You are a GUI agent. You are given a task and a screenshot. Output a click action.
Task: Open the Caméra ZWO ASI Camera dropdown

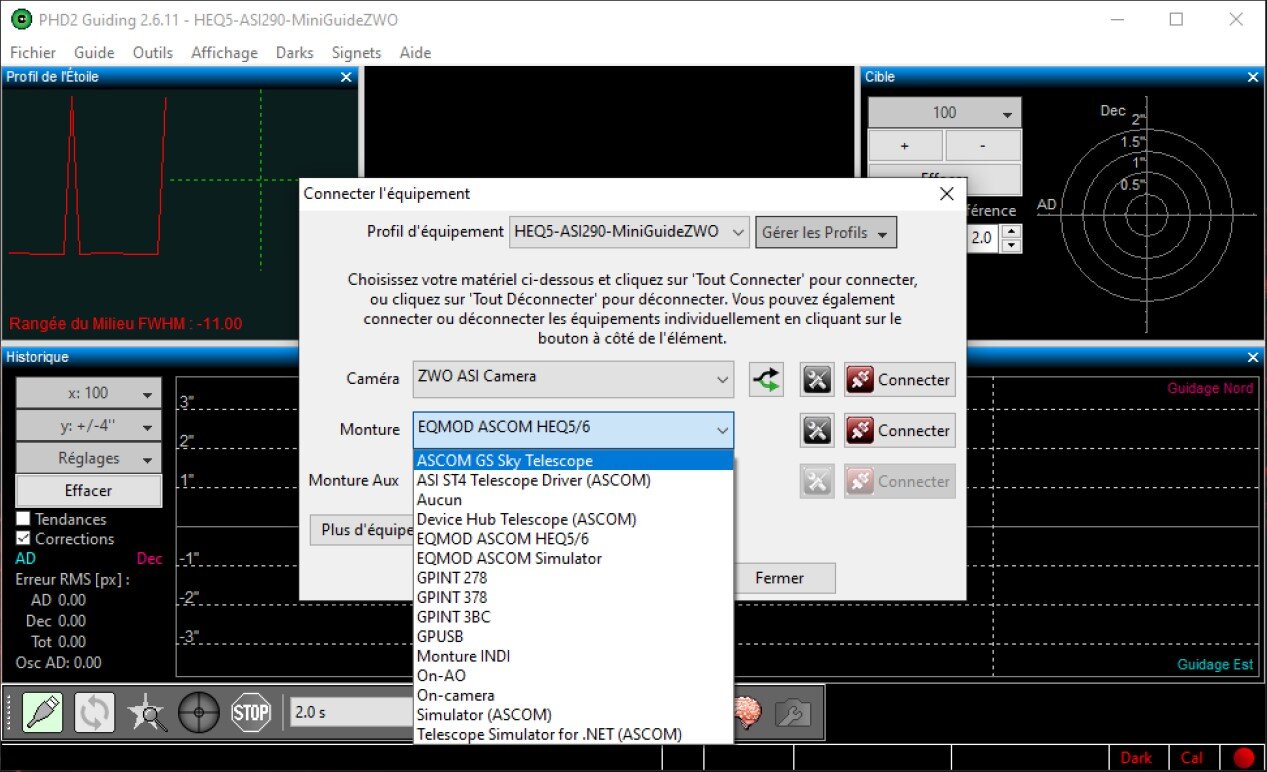[573, 379]
